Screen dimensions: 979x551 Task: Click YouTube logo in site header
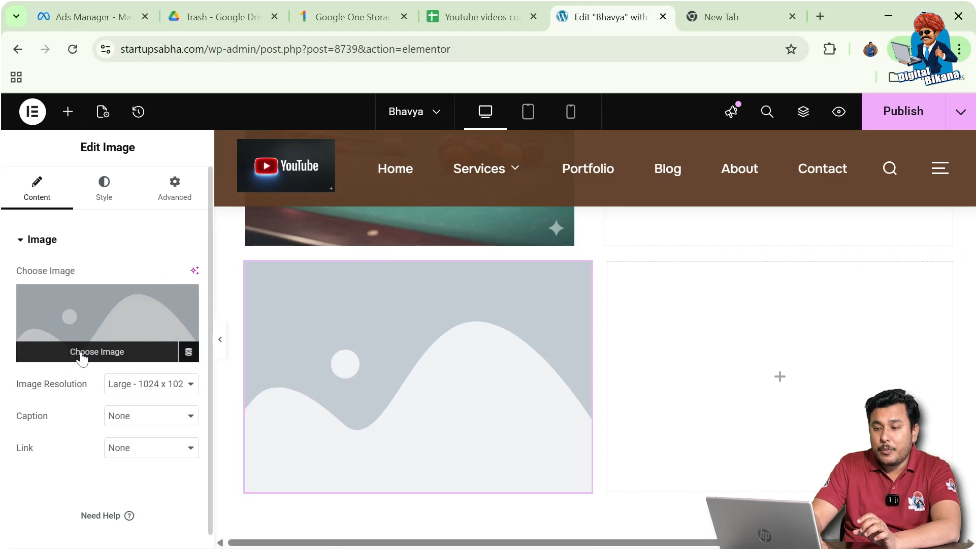285,165
